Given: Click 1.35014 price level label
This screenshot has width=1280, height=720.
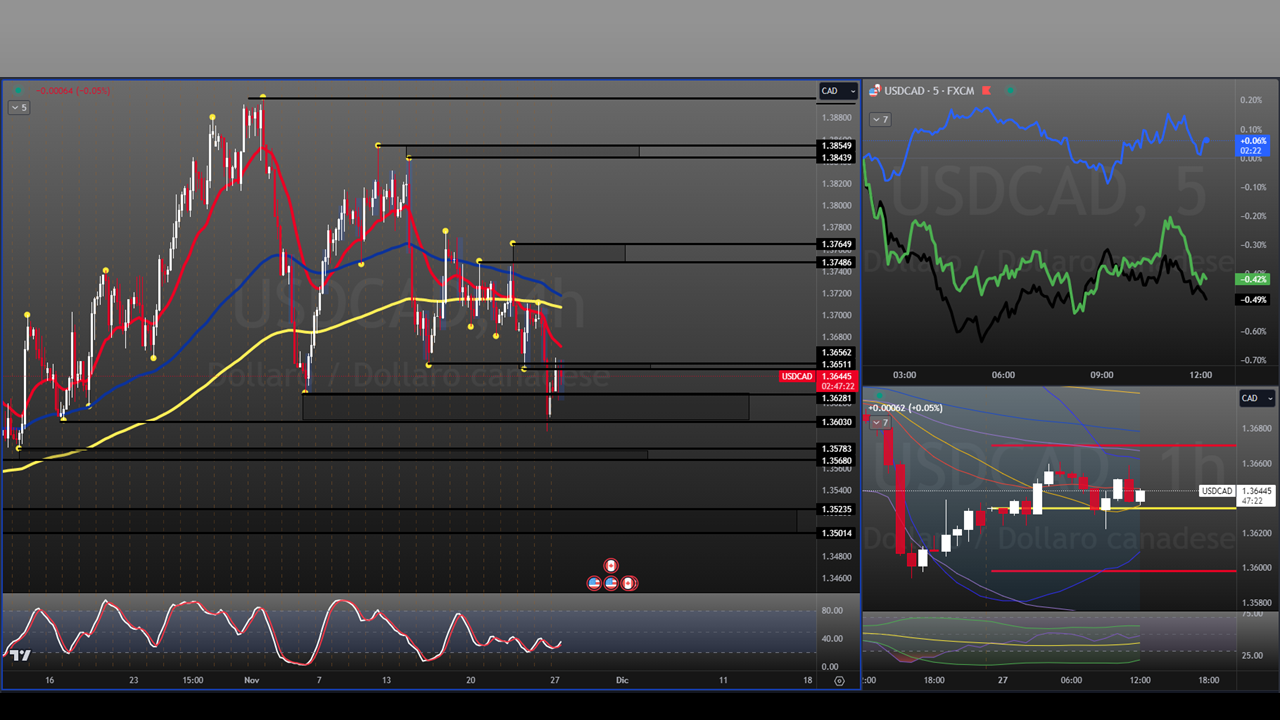Looking at the screenshot, I should click(x=836, y=534).
